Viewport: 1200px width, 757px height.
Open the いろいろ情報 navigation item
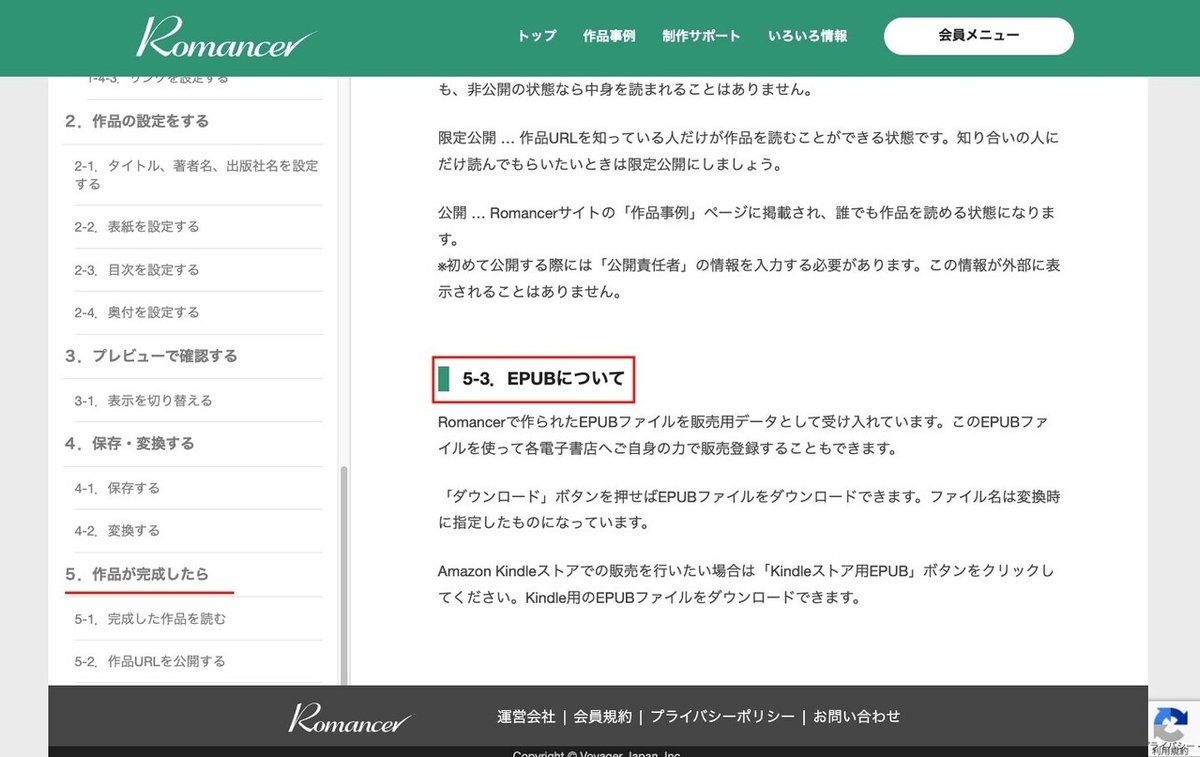tap(807, 36)
